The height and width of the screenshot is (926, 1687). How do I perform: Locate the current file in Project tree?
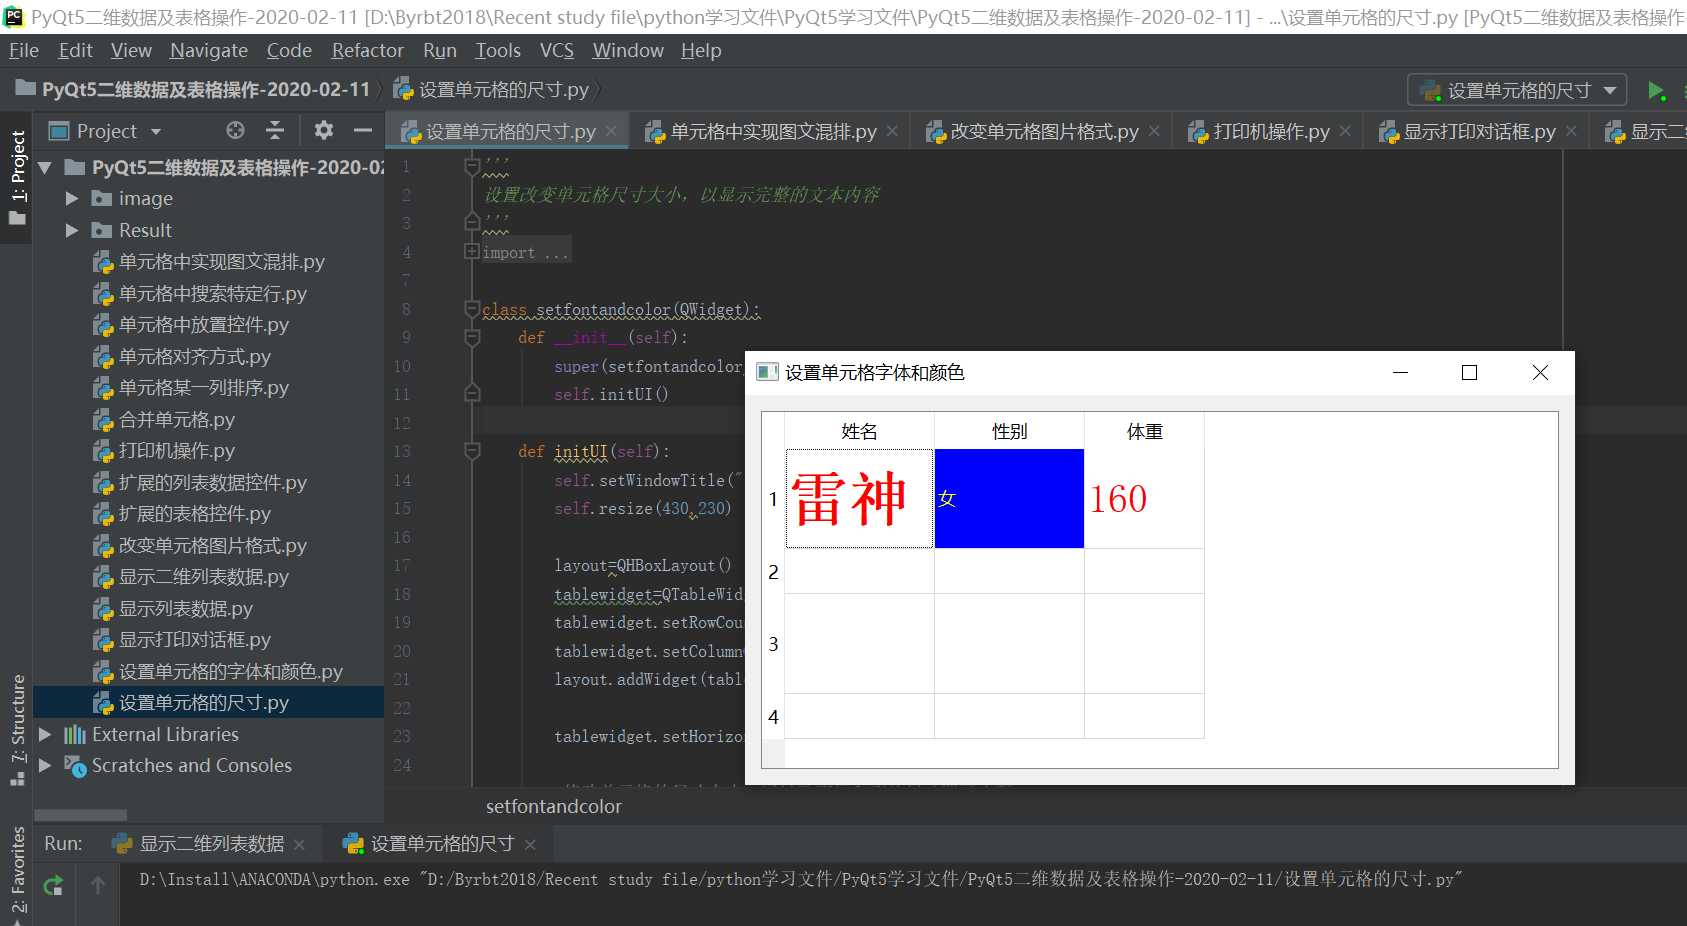(x=235, y=131)
